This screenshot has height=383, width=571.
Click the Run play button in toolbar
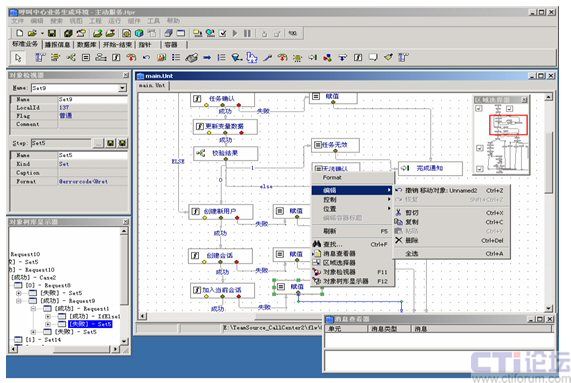(235, 33)
